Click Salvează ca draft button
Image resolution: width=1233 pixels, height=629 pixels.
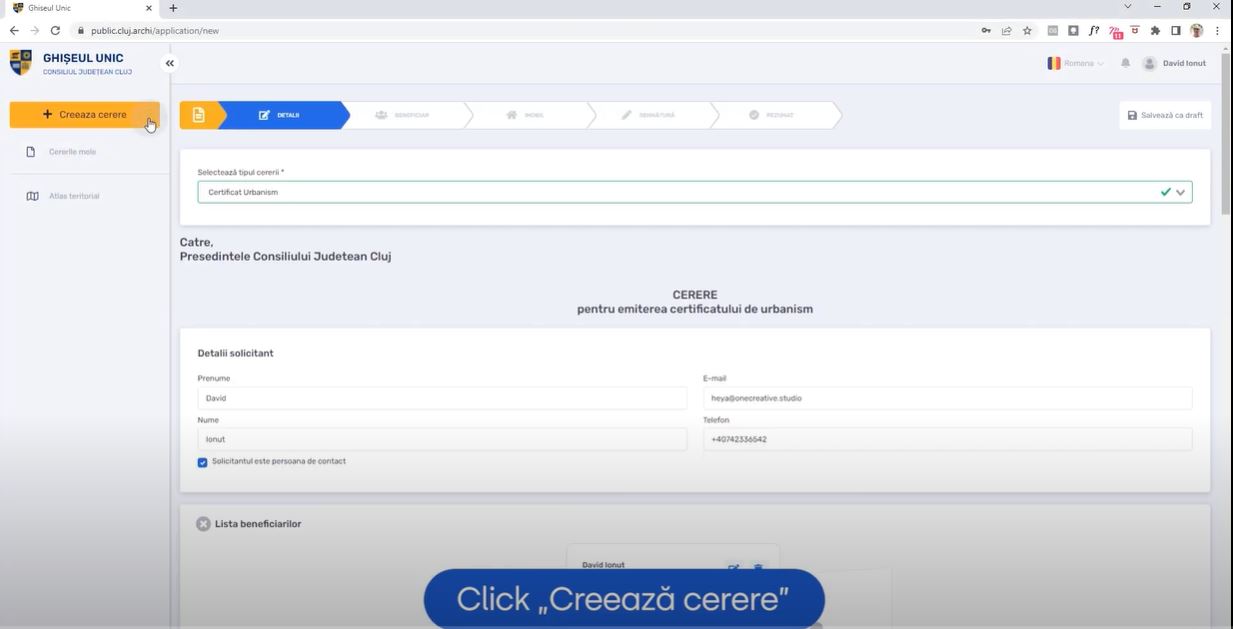pos(1165,115)
